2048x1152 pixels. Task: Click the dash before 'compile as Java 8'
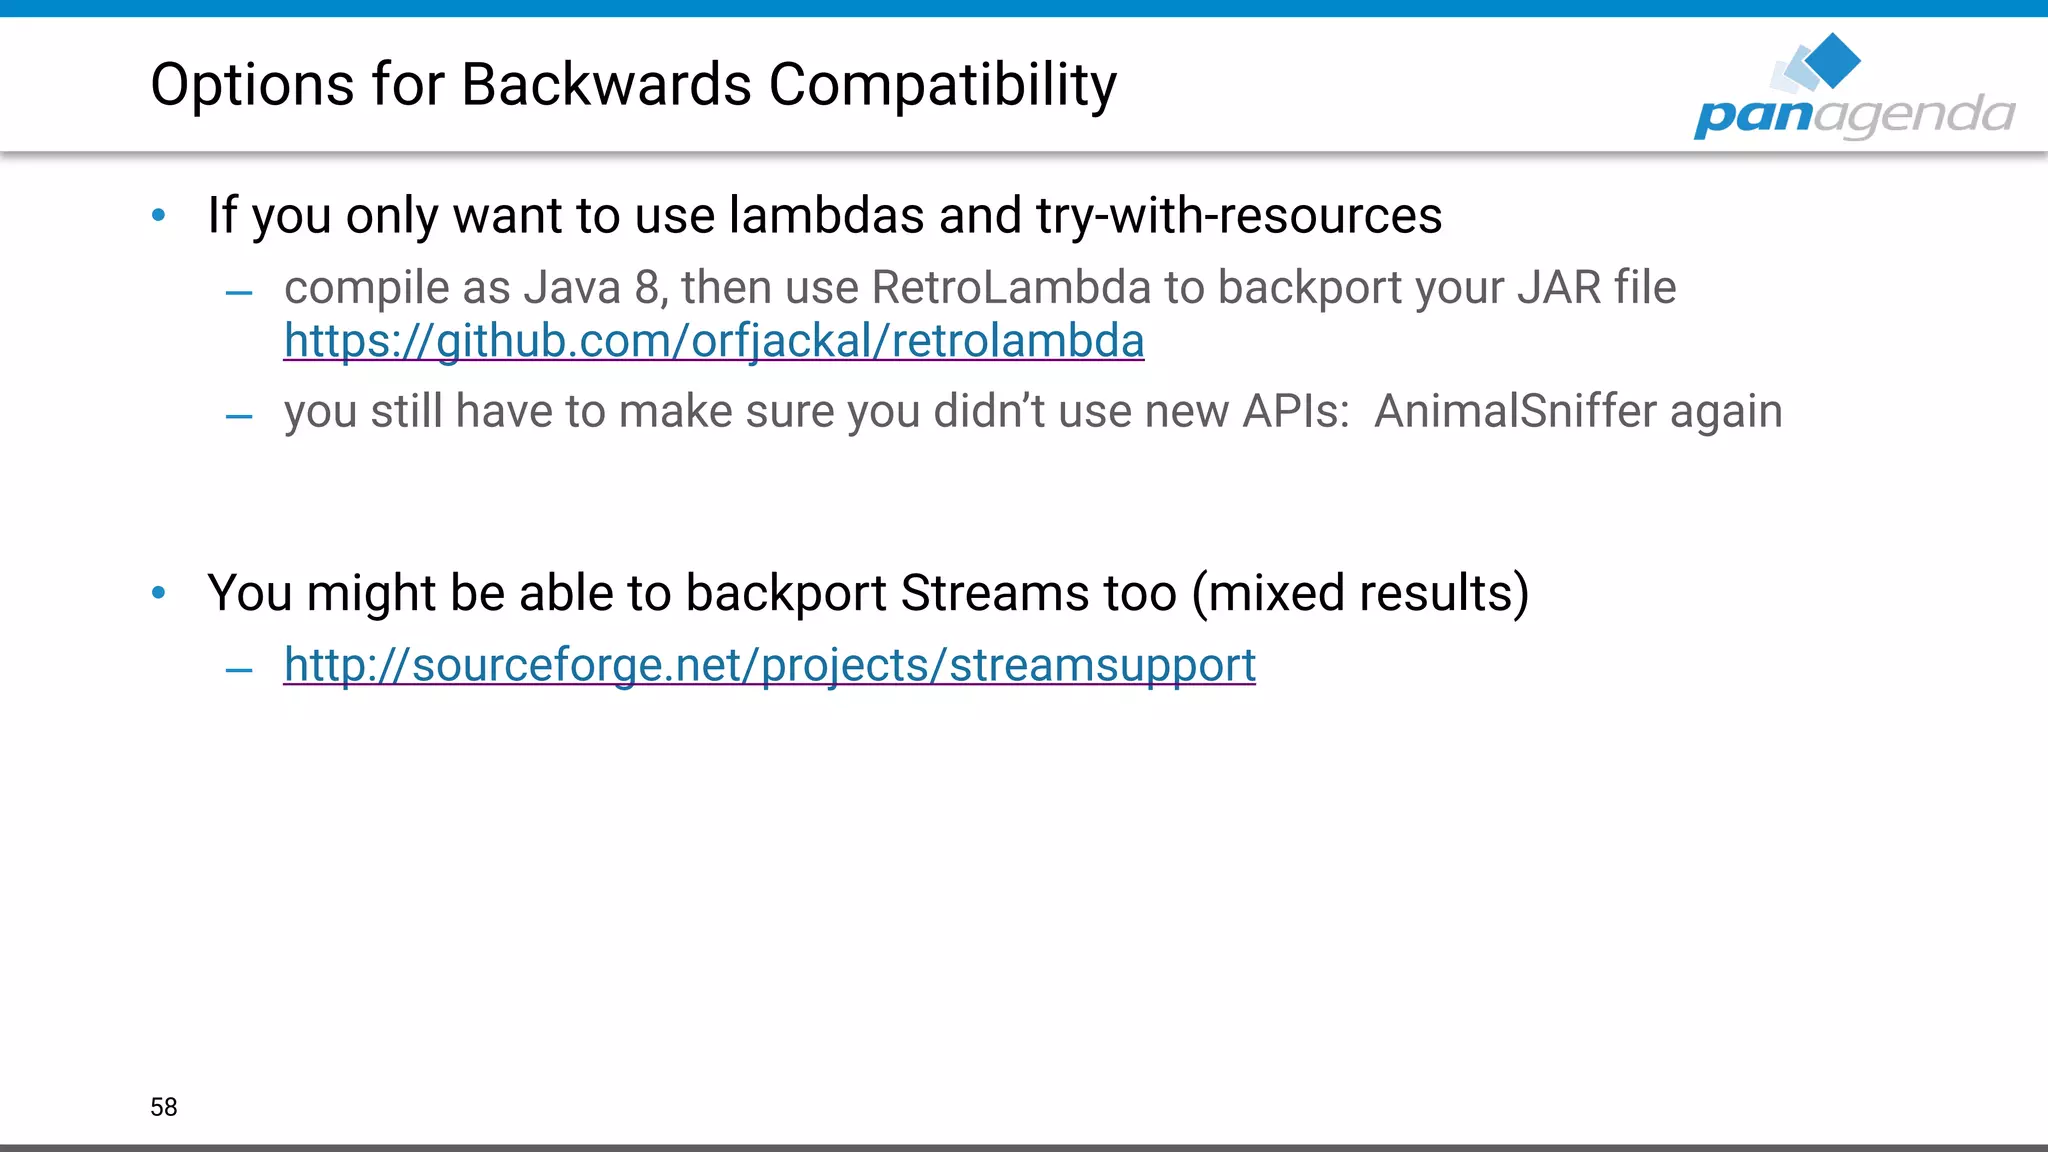pos(239,293)
